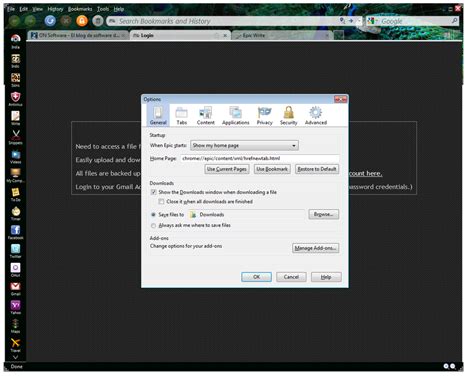Expand more sidebar items with down chevron
474x378 pixels.
(15, 357)
